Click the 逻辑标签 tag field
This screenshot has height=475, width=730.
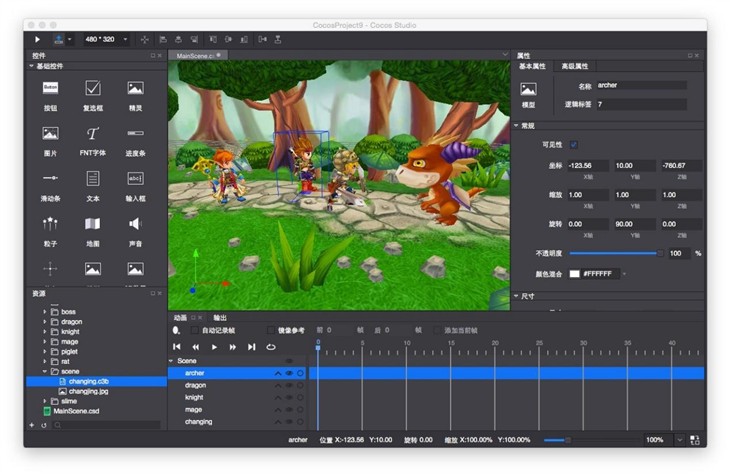point(641,104)
